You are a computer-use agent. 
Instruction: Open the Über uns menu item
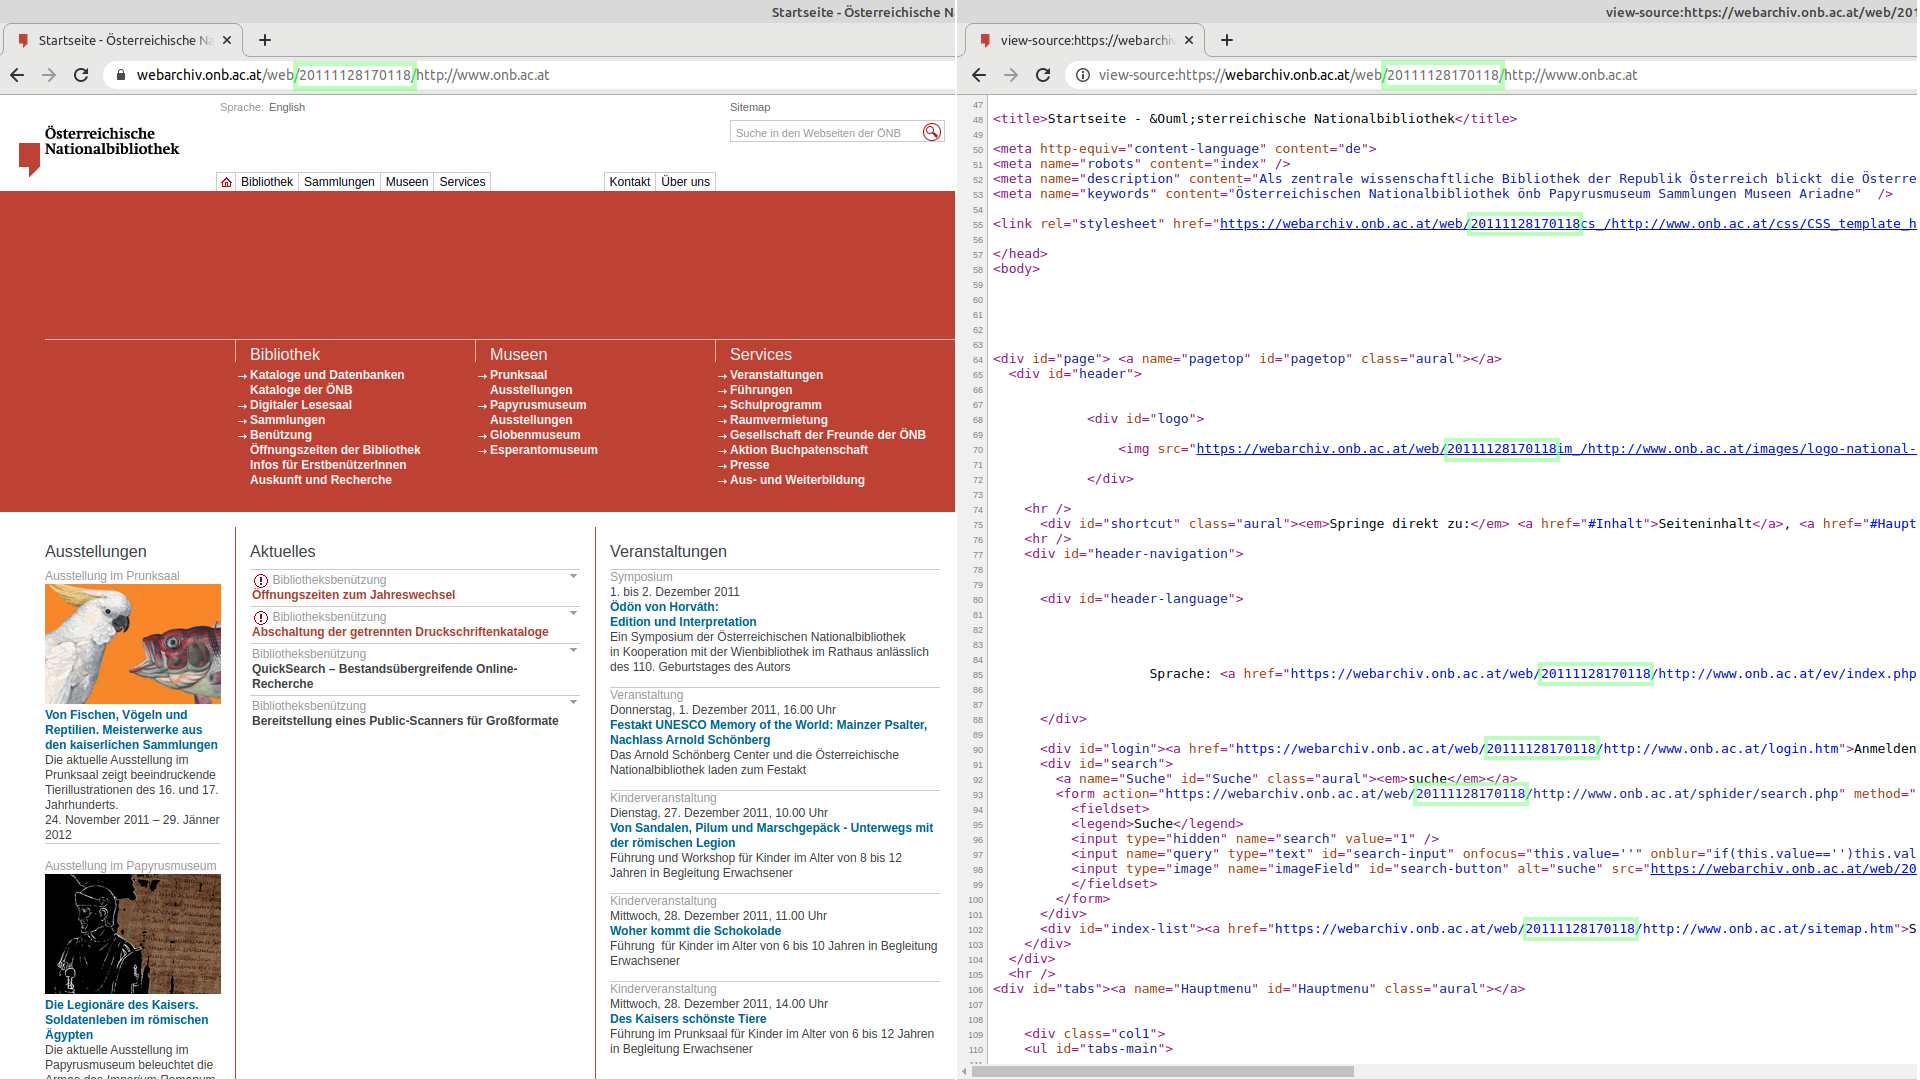tap(686, 182)
